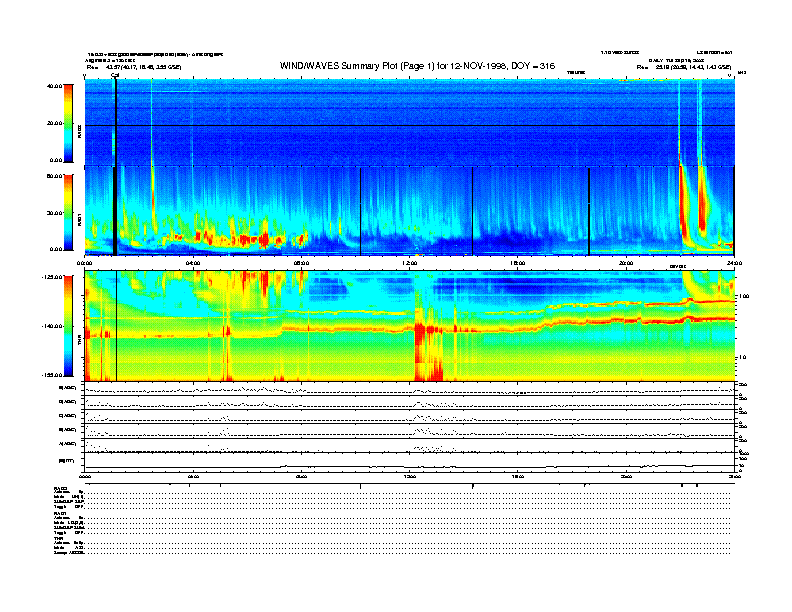Click the 16:00 label below RAD1 spectrogram

[x=518, y=263]
